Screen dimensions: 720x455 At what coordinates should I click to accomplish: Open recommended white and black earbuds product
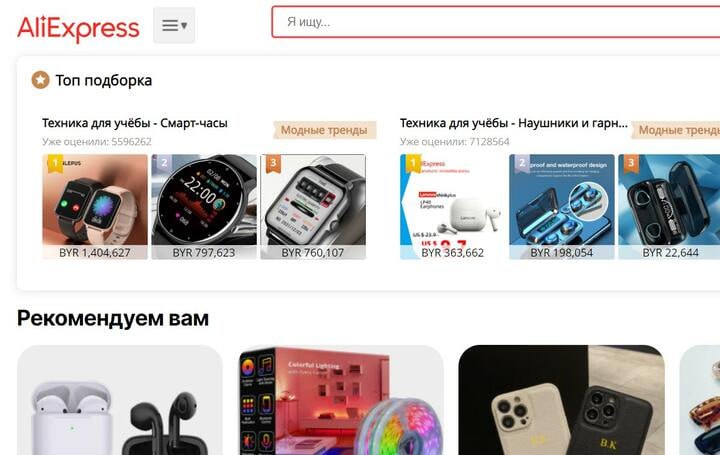(120, 400)
